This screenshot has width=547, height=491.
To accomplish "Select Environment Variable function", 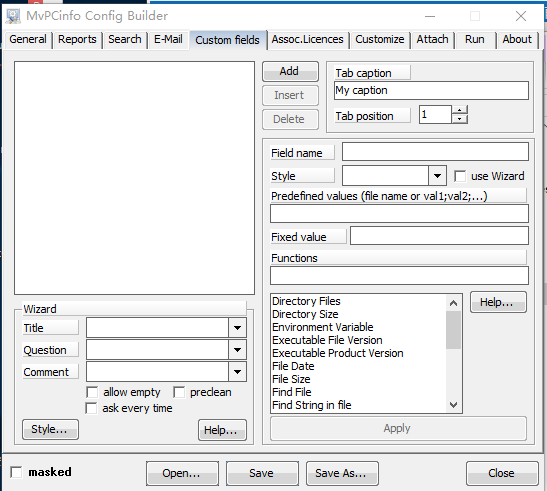I will click(323, 327).
